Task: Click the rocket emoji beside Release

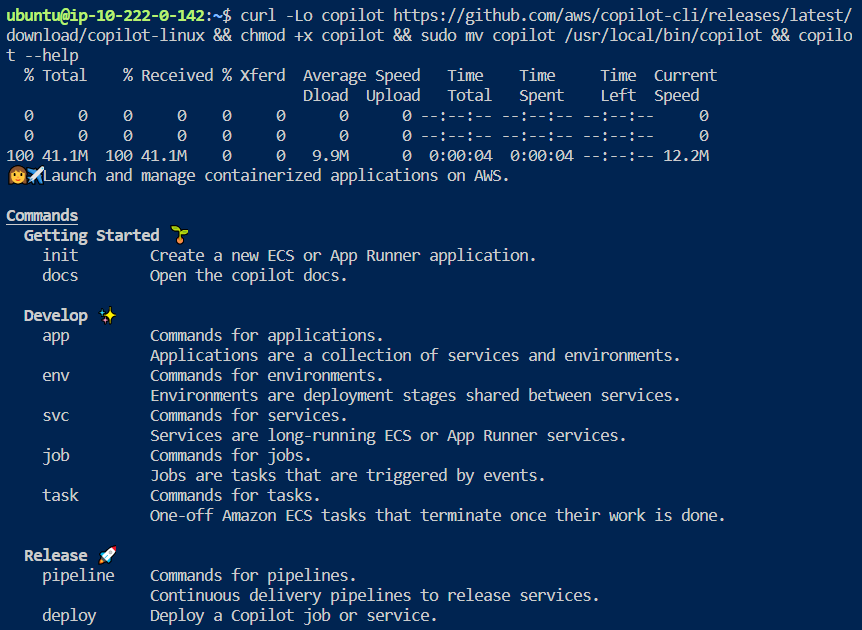Action: tap(107, 555)
